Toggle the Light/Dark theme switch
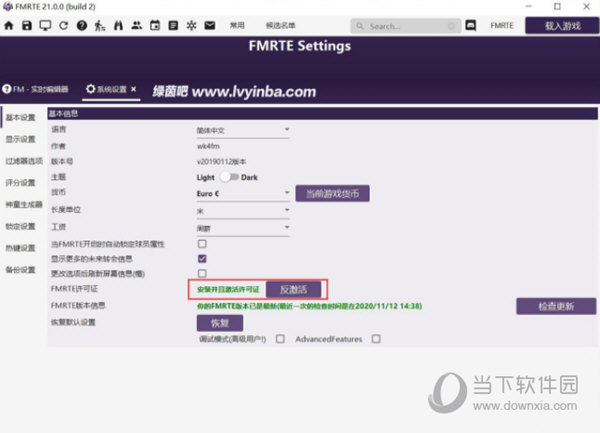 click(229, 176)
